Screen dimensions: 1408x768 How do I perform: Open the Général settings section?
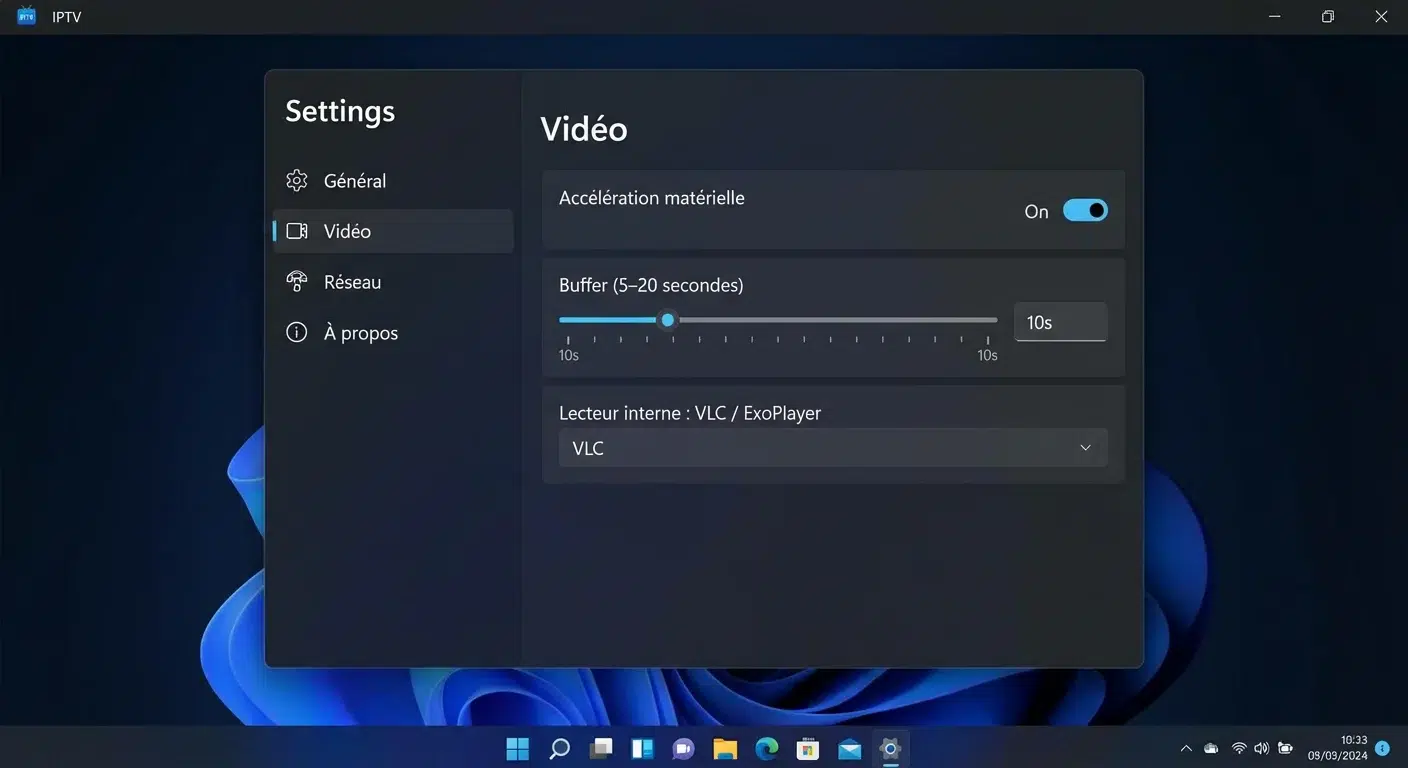point(354,181)
